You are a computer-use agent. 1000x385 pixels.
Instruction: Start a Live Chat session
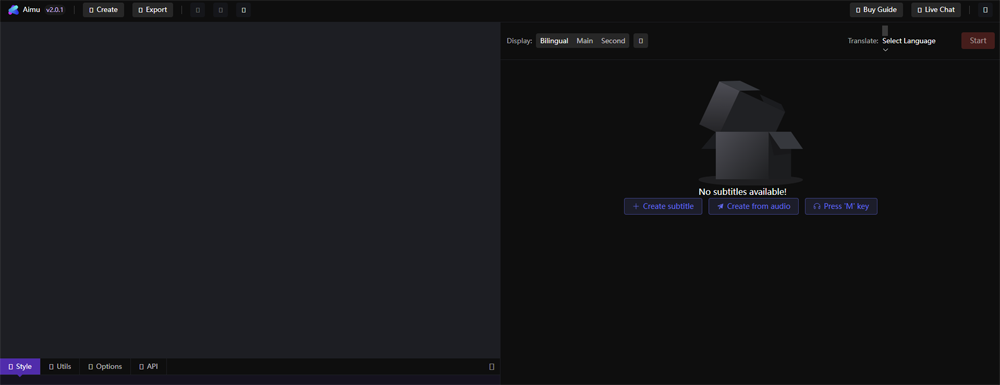pos(936,10)
